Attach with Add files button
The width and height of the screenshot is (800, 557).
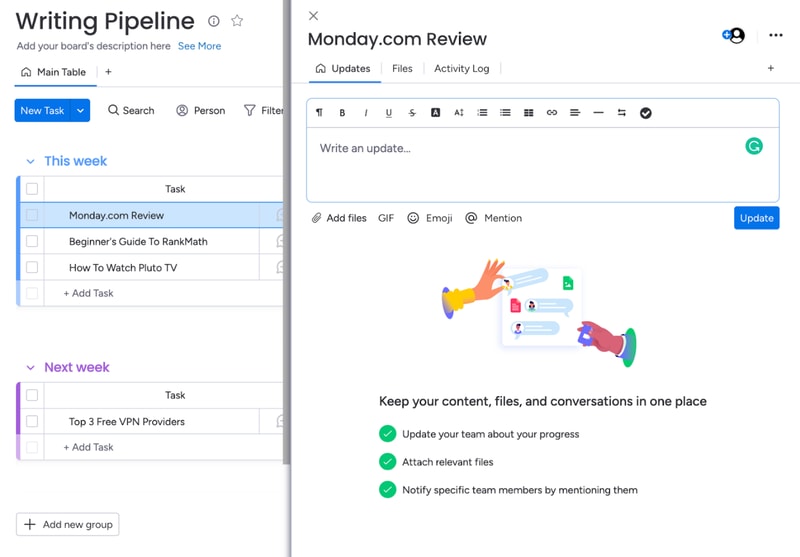pos(339,218)
